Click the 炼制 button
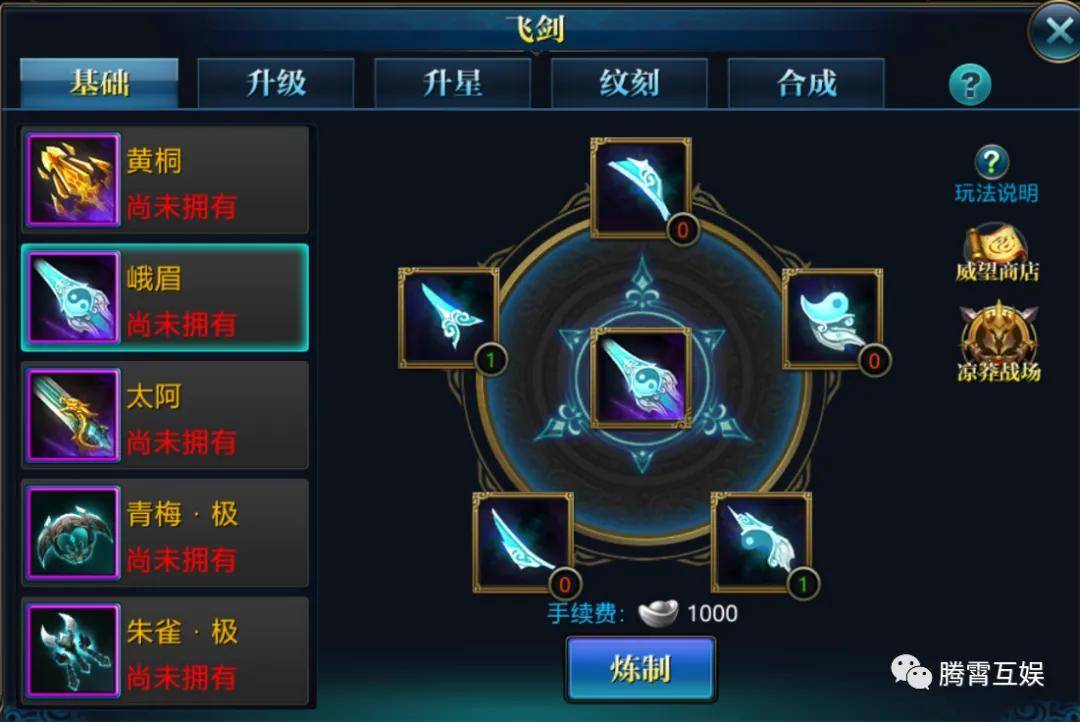The width and height of the screenshot is (1080, 722). click(641, 669)
